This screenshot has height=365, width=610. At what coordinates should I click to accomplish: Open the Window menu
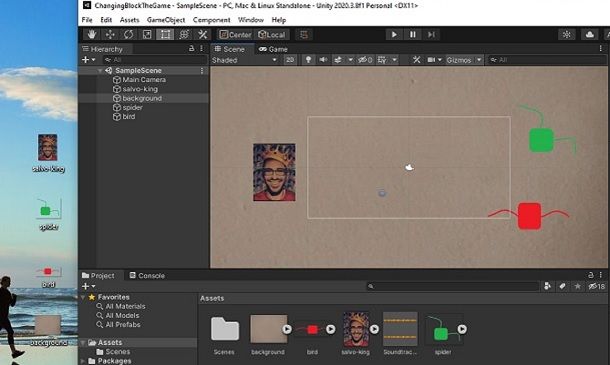(251, 20)
